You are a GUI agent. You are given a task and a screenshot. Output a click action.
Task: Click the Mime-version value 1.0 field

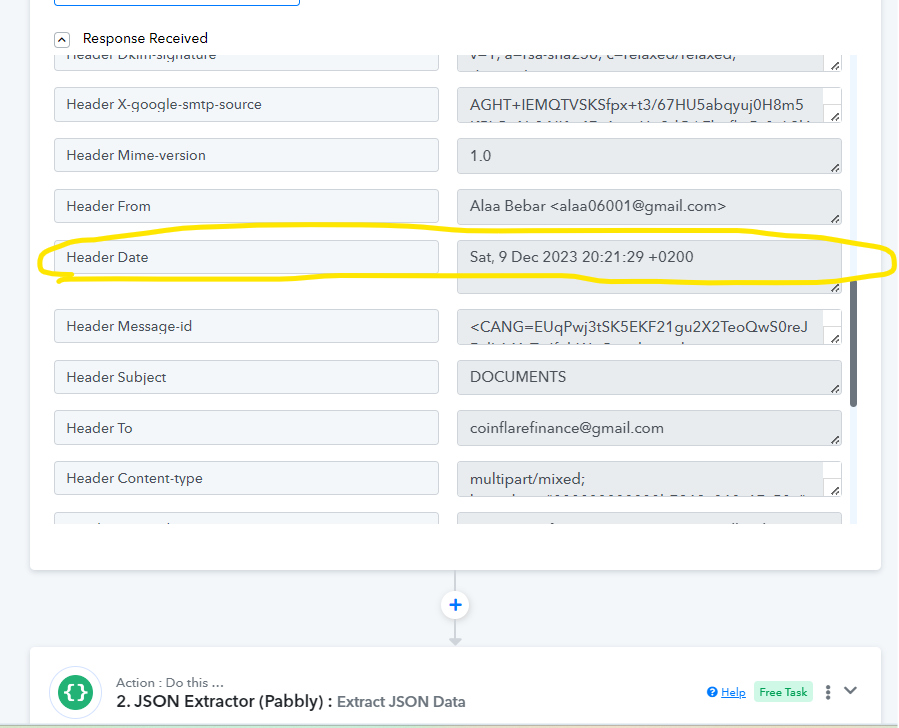(649, 156)
